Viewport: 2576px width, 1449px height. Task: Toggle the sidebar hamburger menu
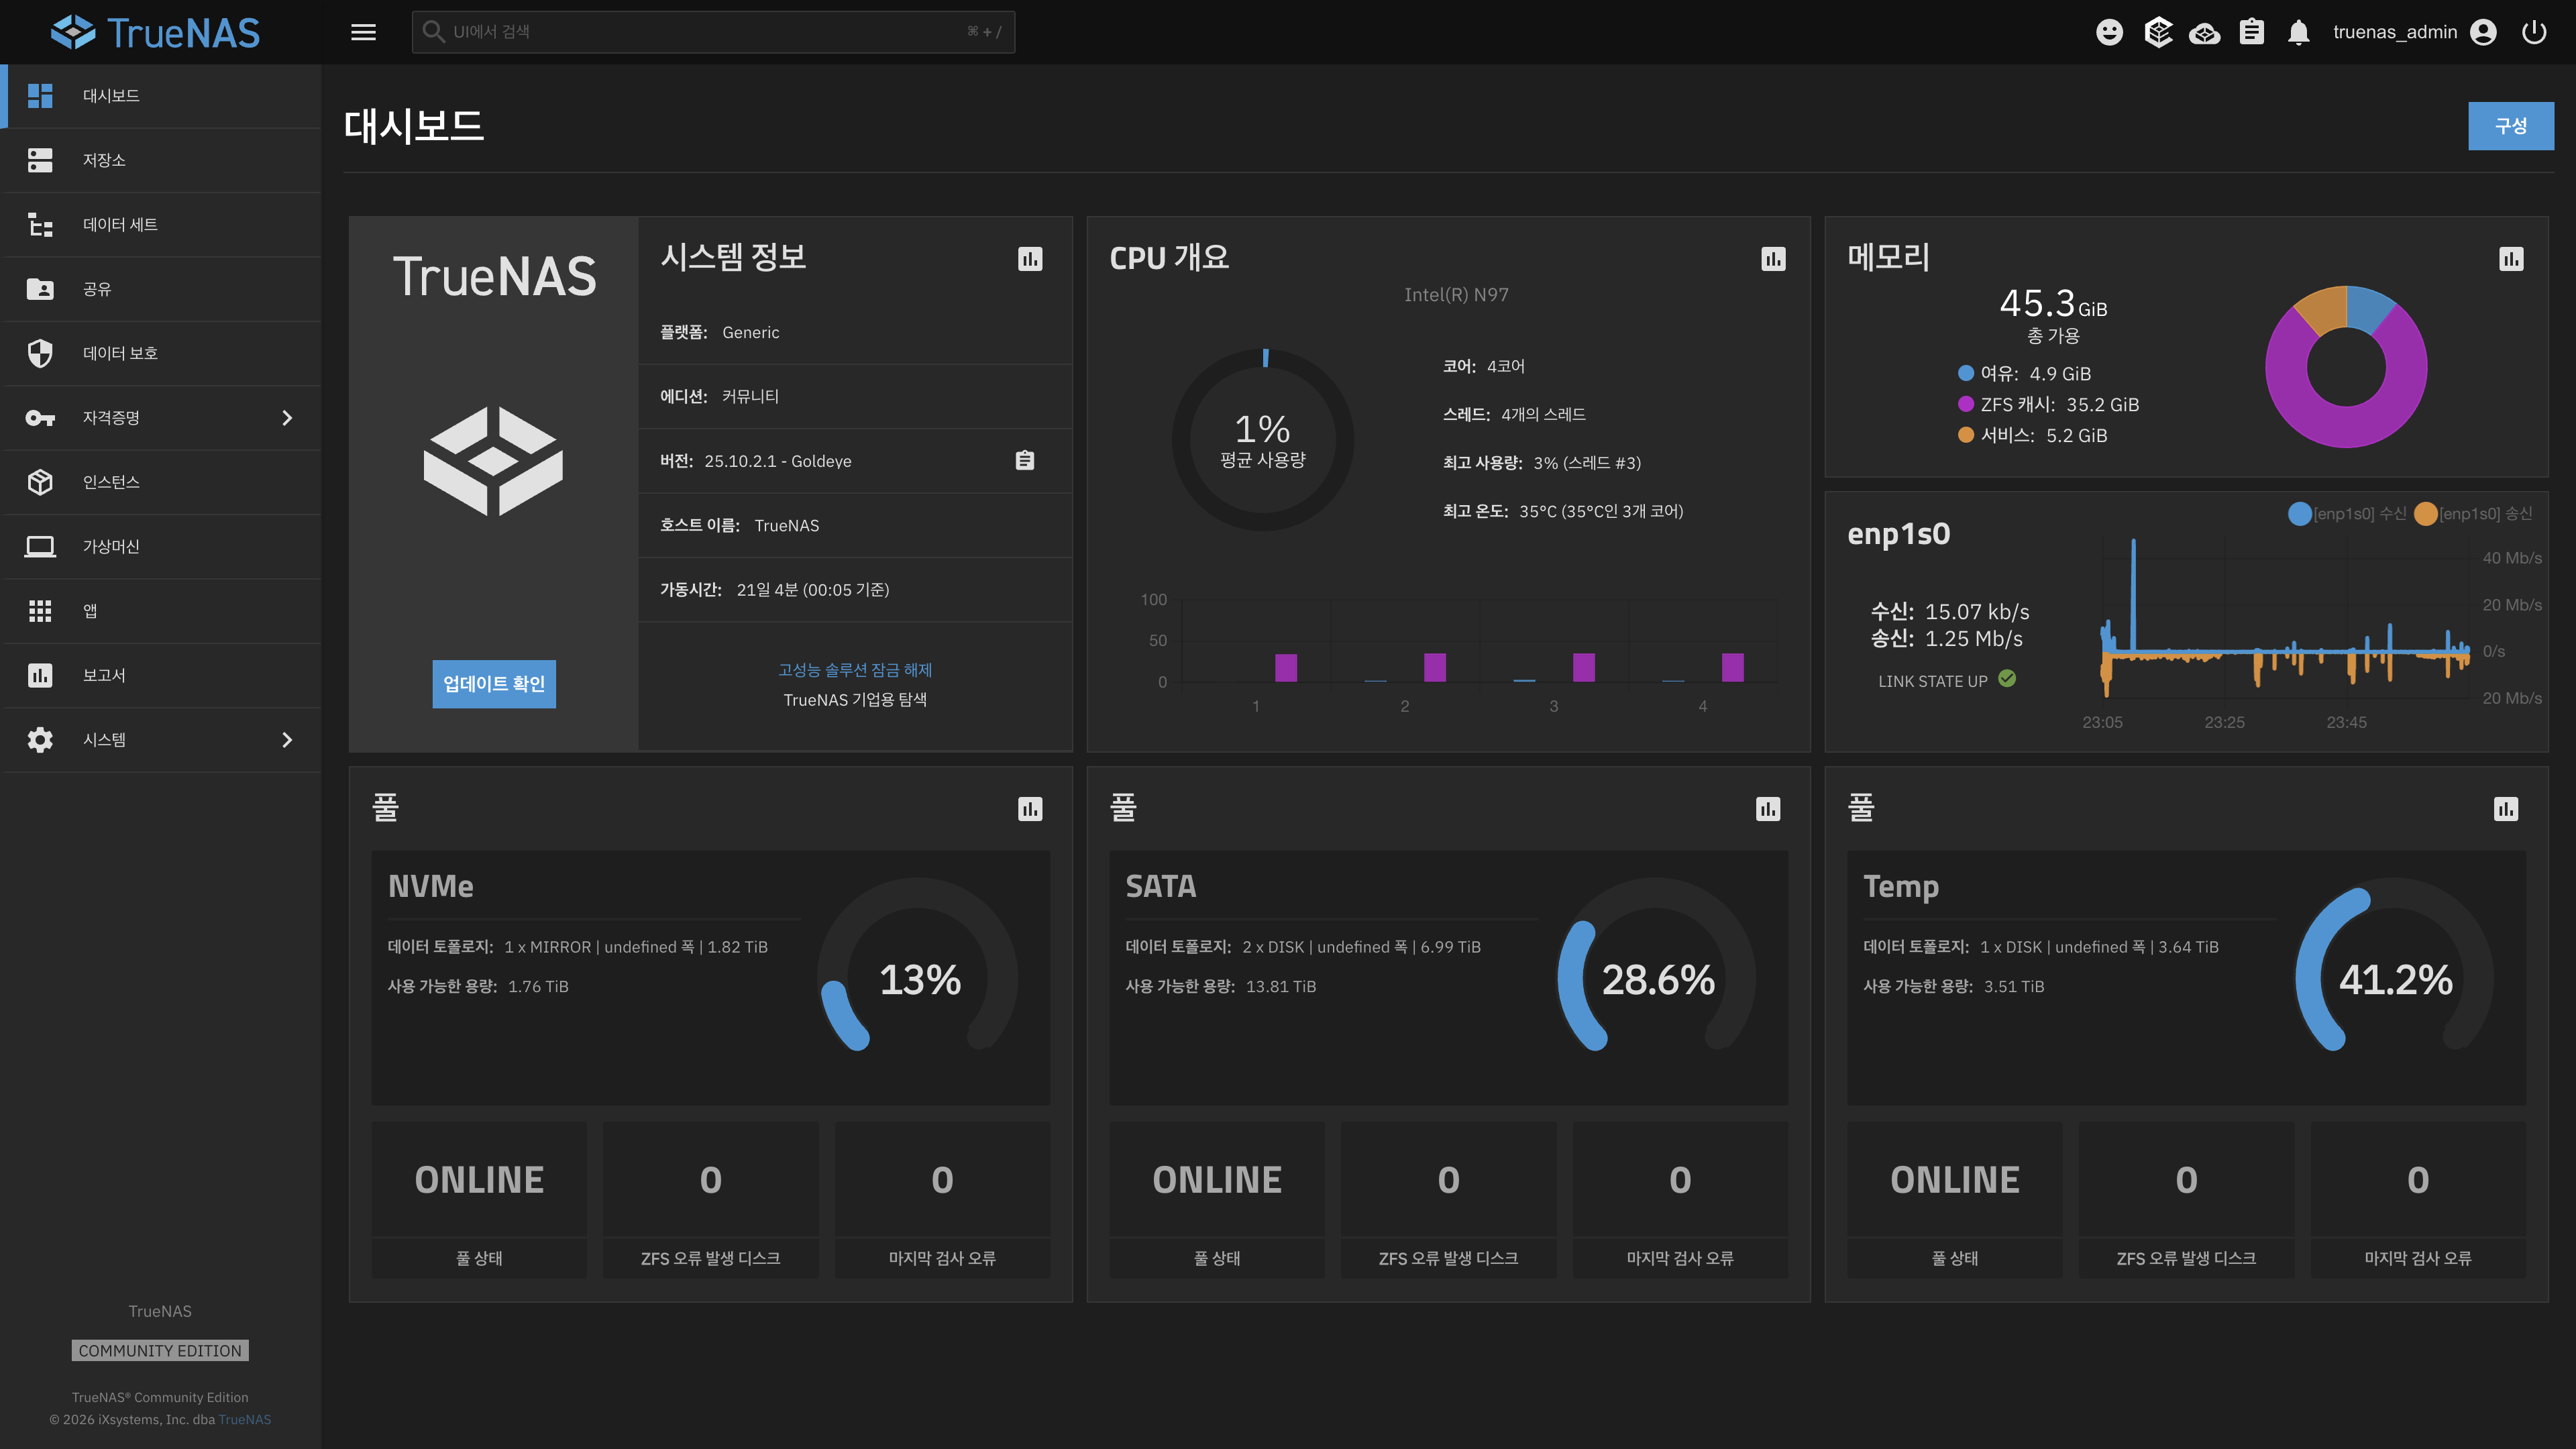(x=363, y=32)
